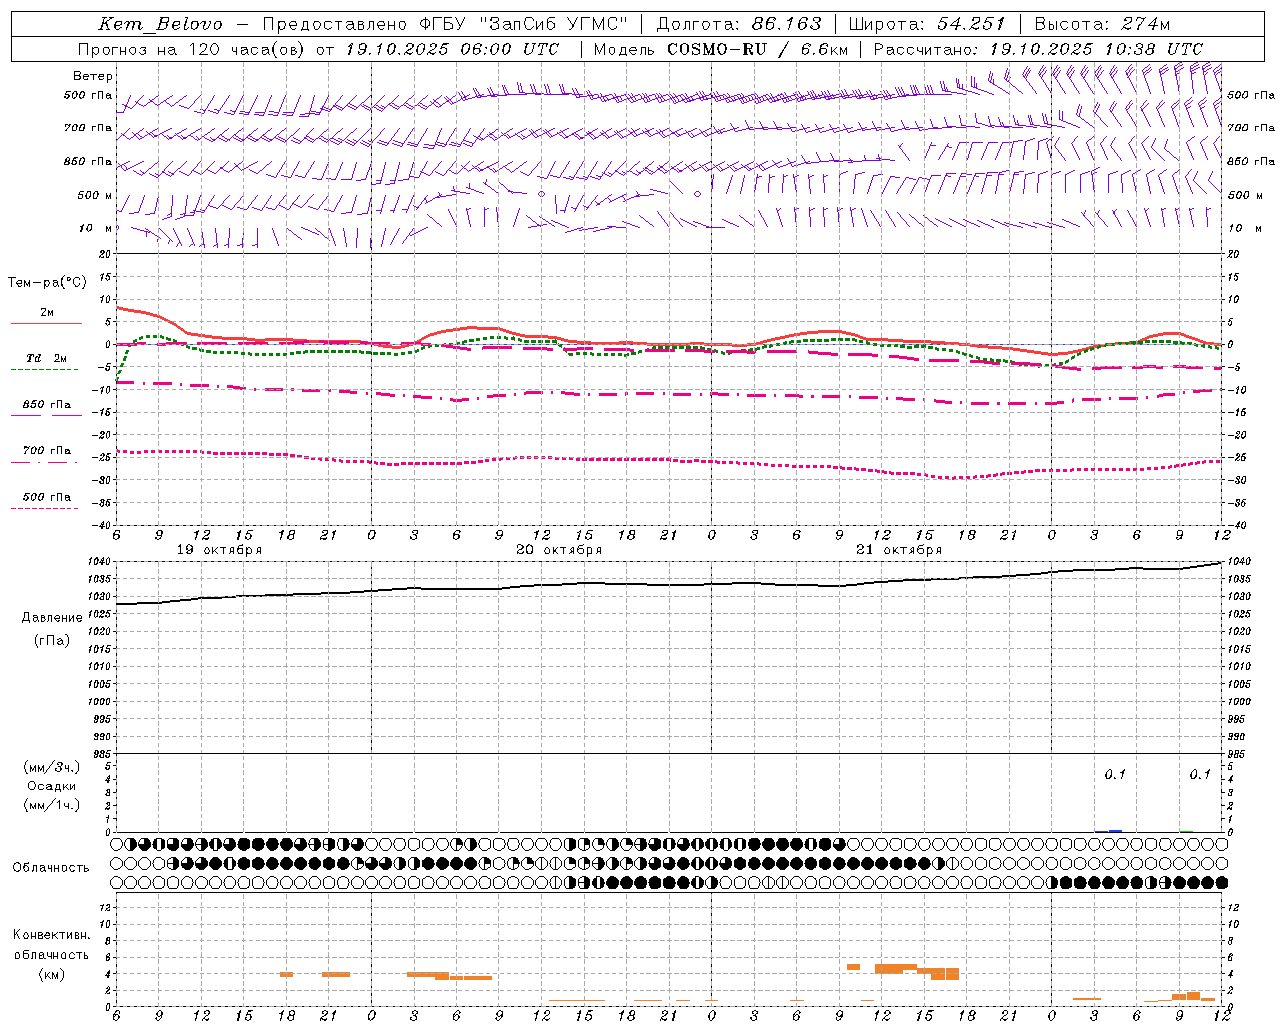The height and width of the screenshot is (1024, 1280).
Task: Click the "Облачность" cloud cover label
Action: tap(51, 868)
